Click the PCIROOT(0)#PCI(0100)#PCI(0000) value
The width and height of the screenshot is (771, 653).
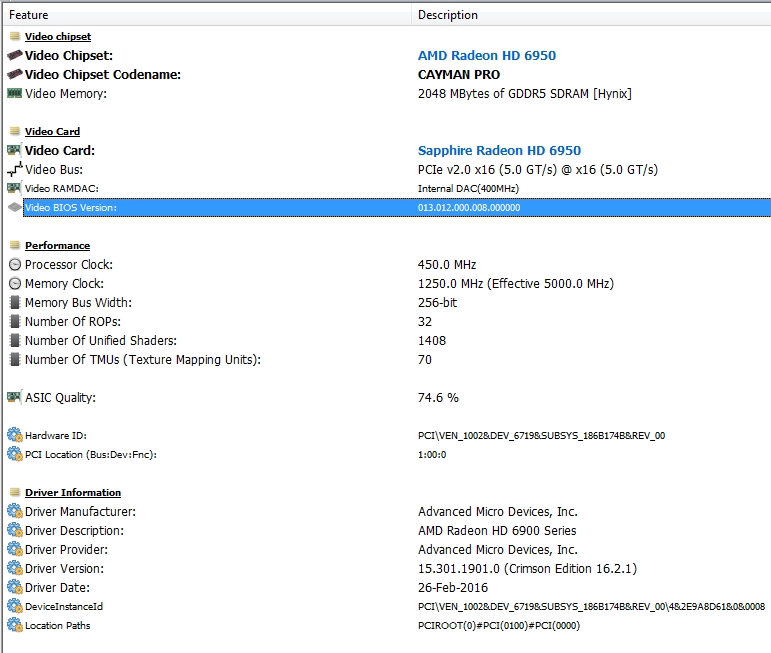pyautogui.click(x=499, y=626)
